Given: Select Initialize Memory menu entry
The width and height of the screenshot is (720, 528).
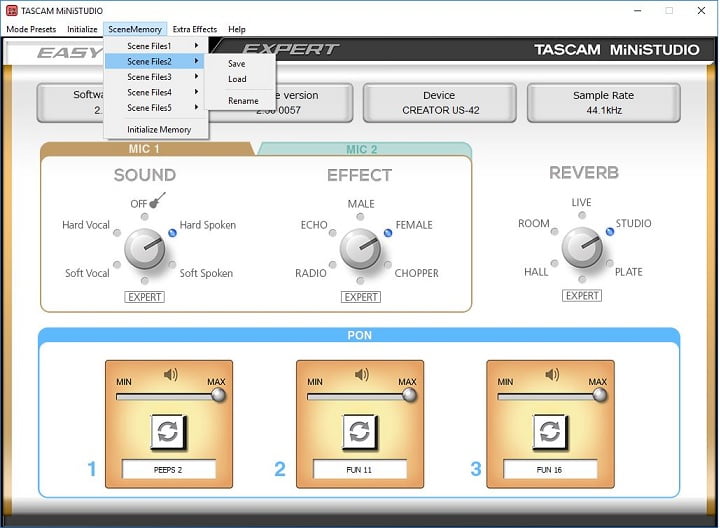Looking at the screenshot, I should pos(156,129).
